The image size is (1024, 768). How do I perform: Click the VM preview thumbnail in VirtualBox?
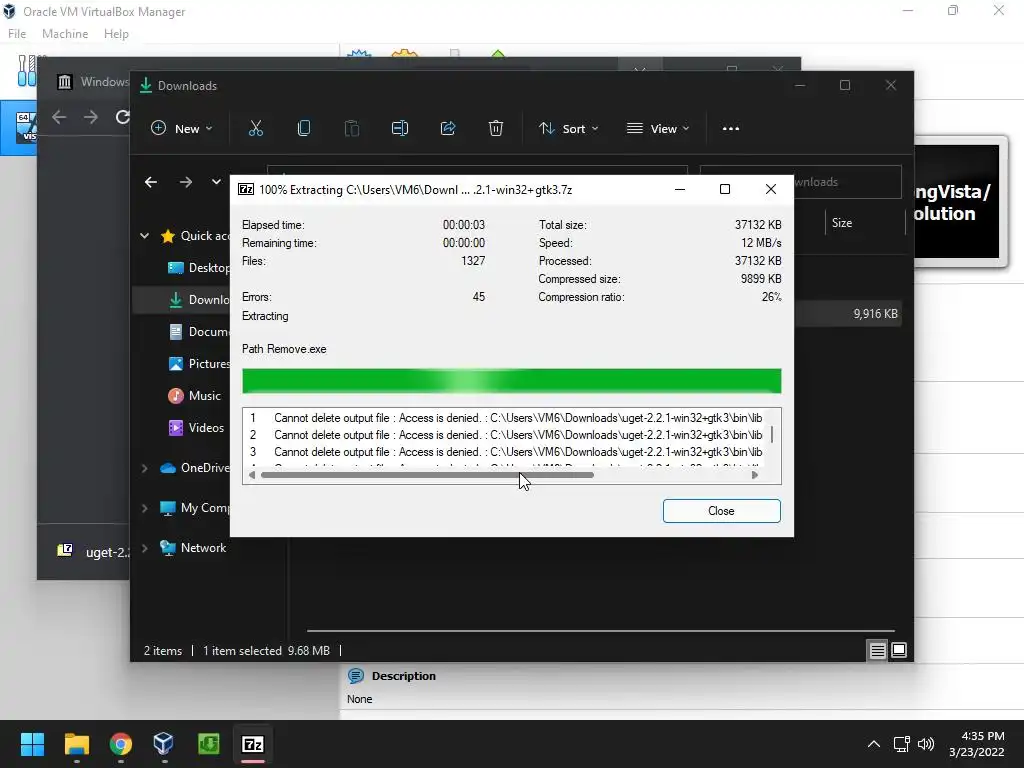pyautogui.click(x=957, y=202)
